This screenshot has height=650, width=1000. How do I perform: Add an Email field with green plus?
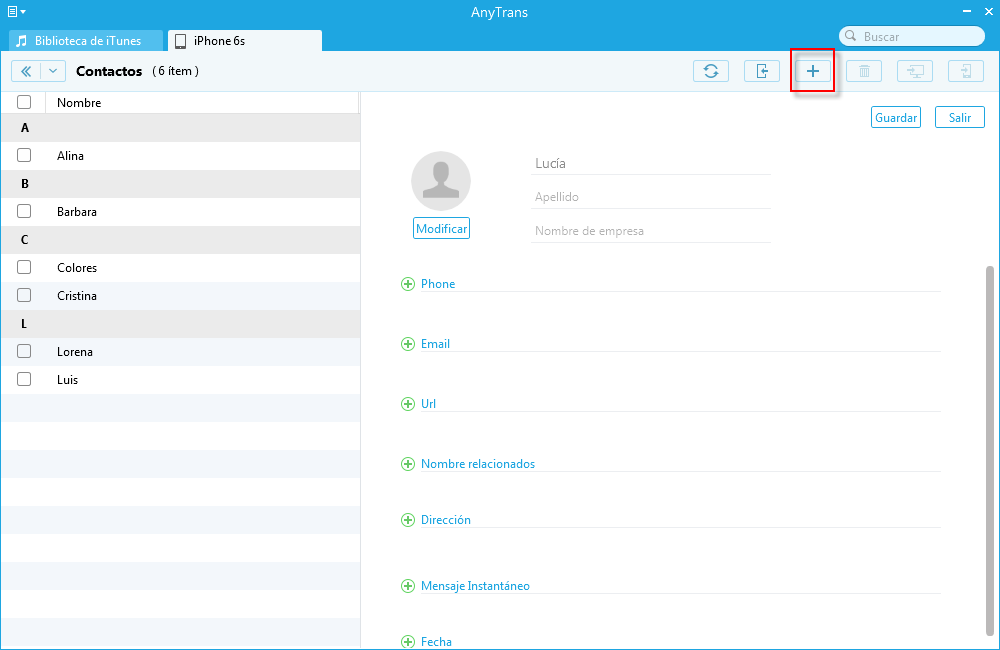[408, 344]
